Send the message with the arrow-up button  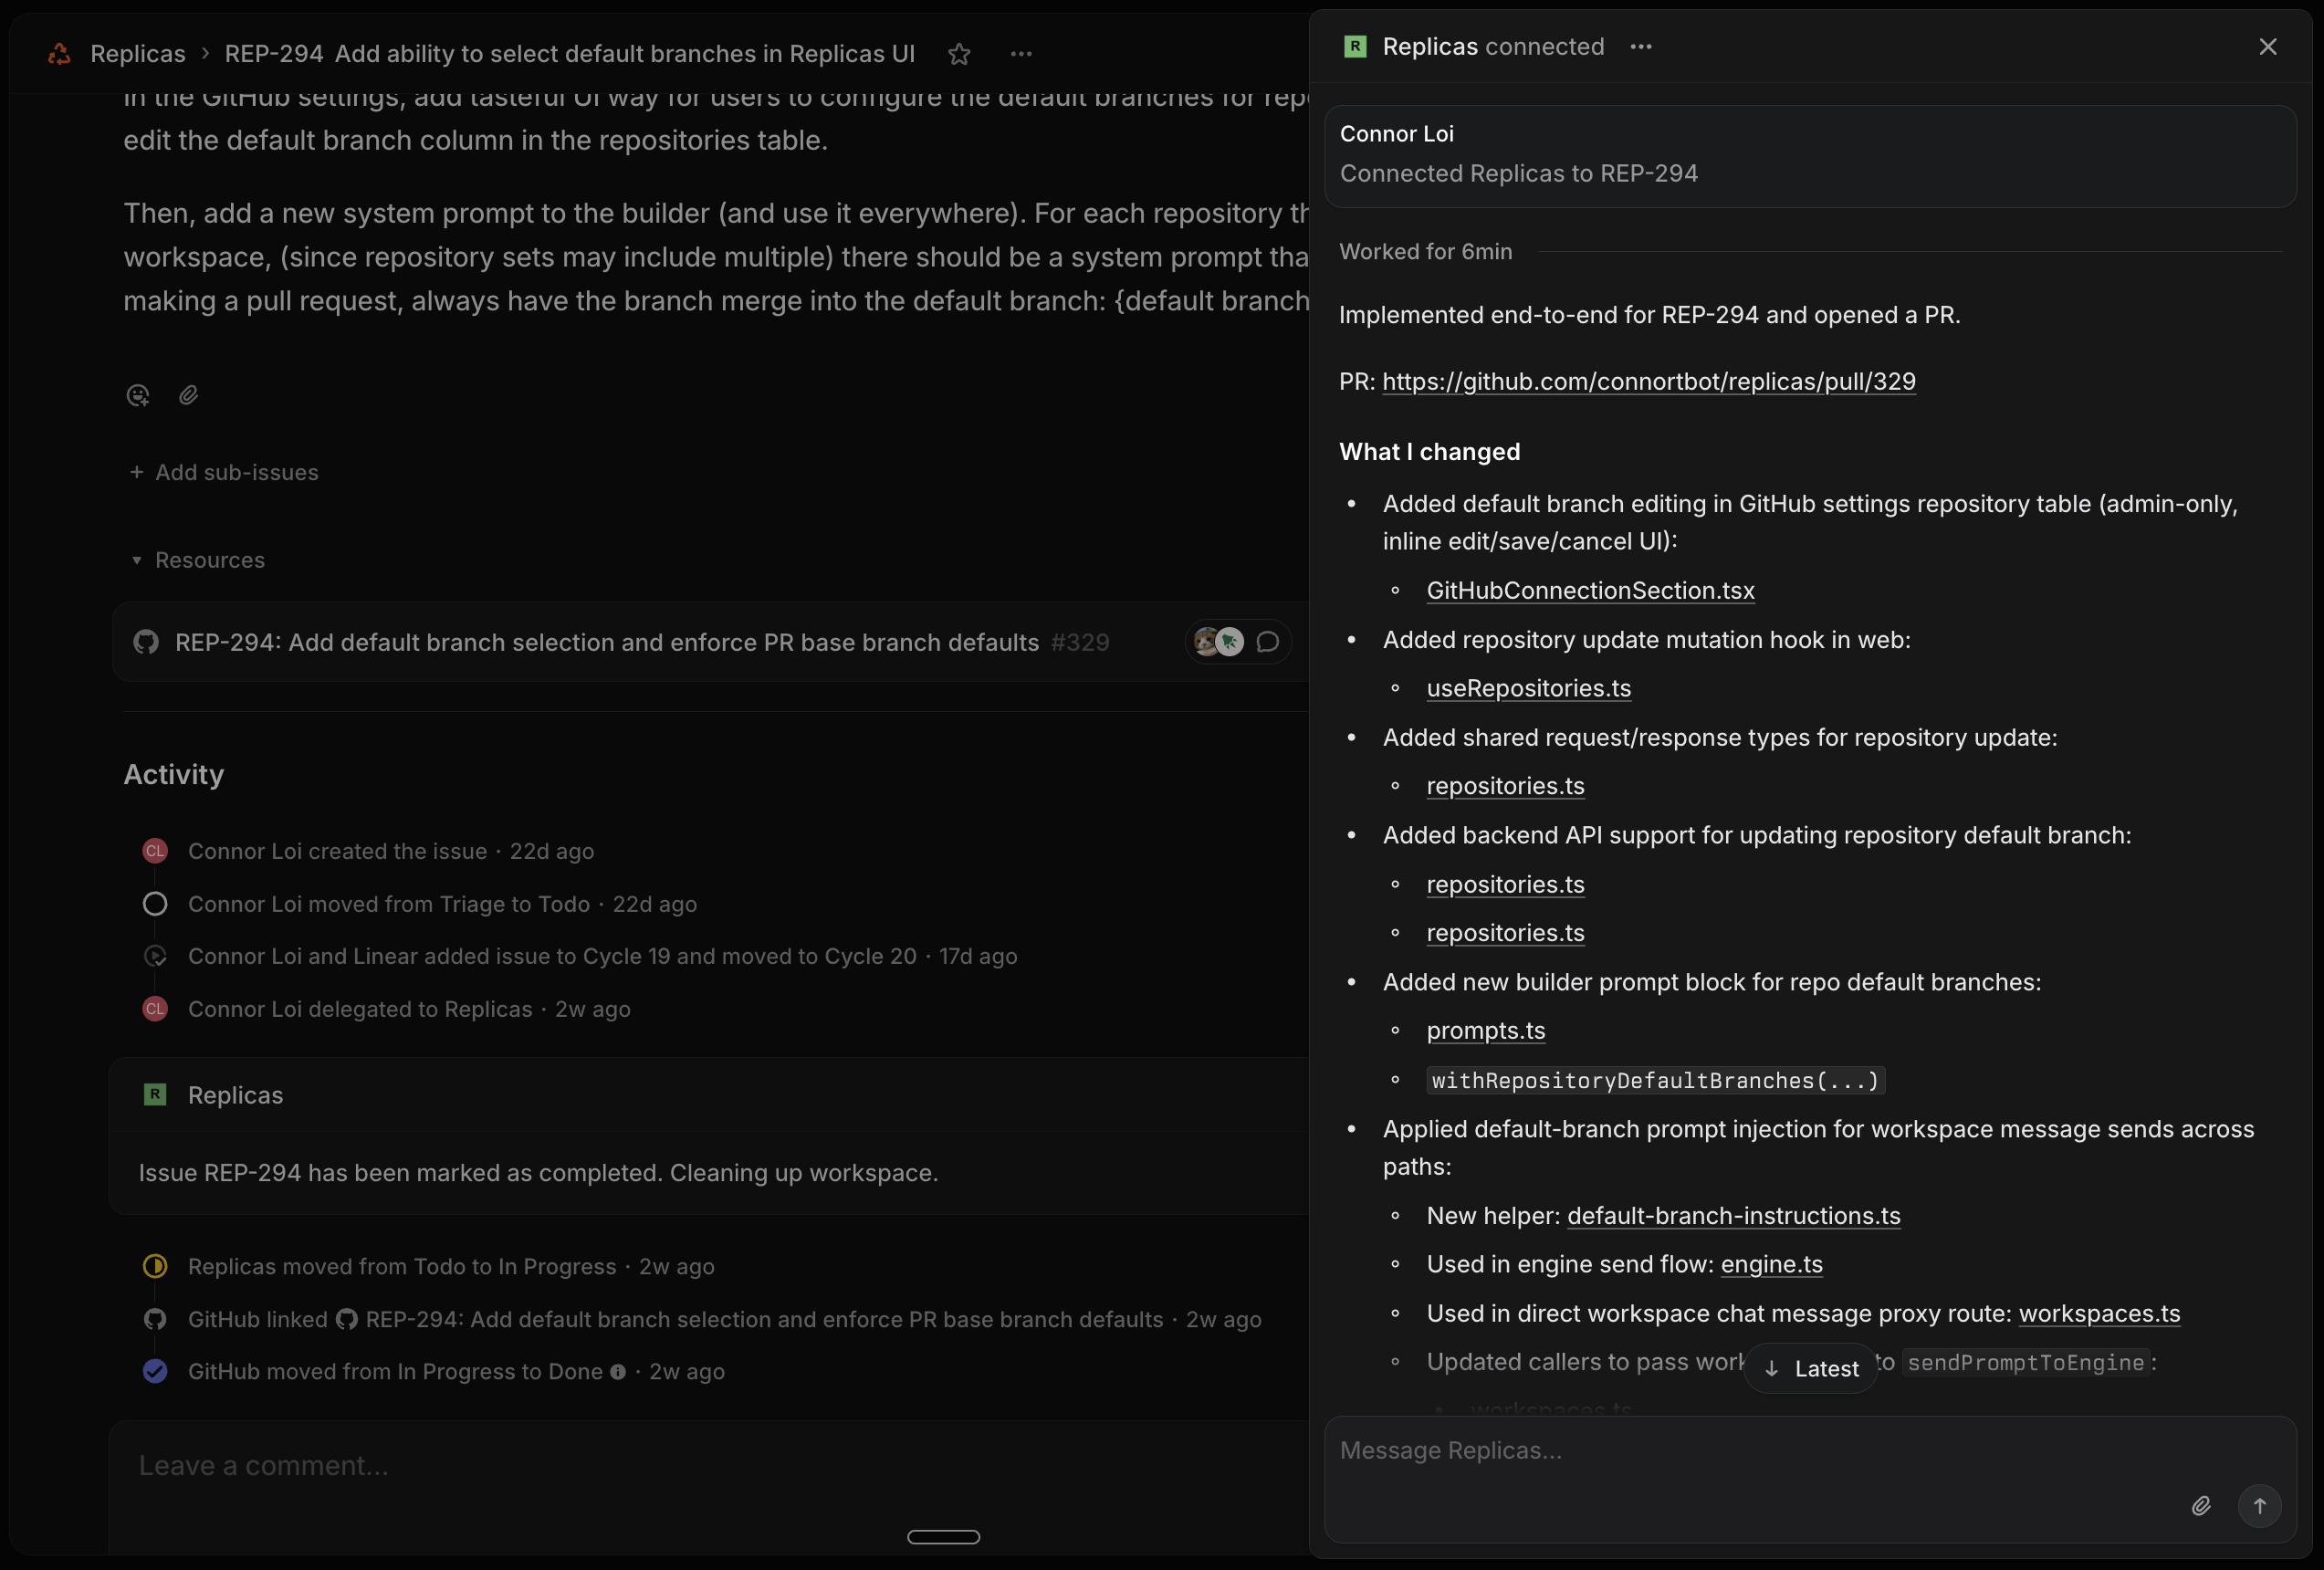[2260, 1506]
